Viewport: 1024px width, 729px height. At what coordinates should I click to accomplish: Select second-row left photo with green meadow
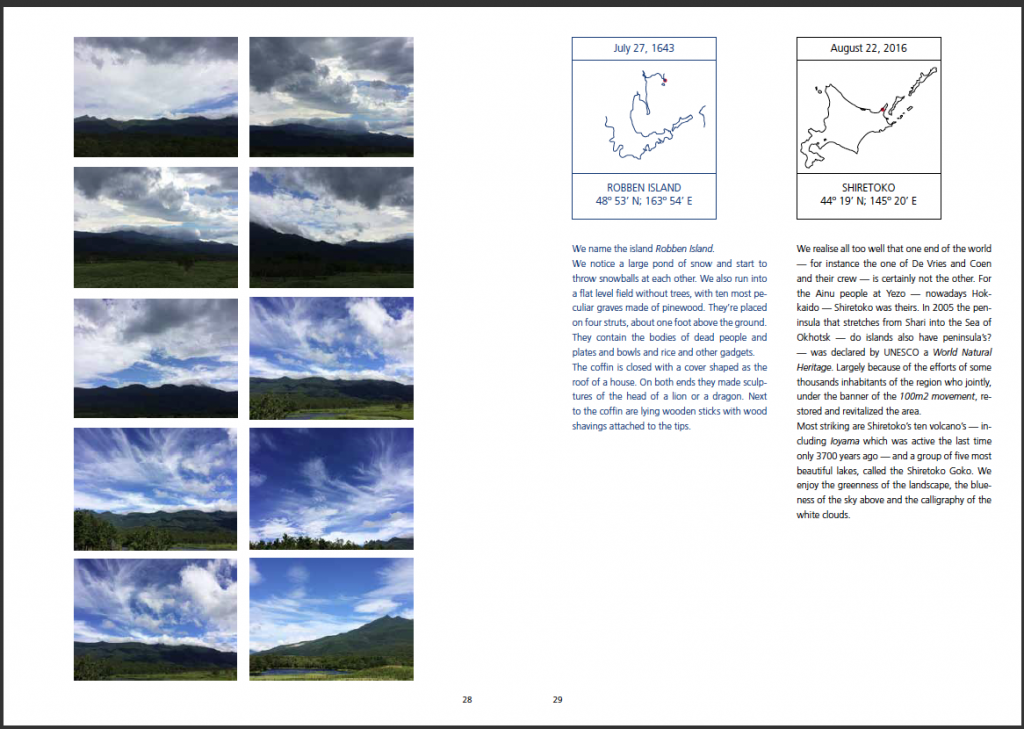coord(155,227)
